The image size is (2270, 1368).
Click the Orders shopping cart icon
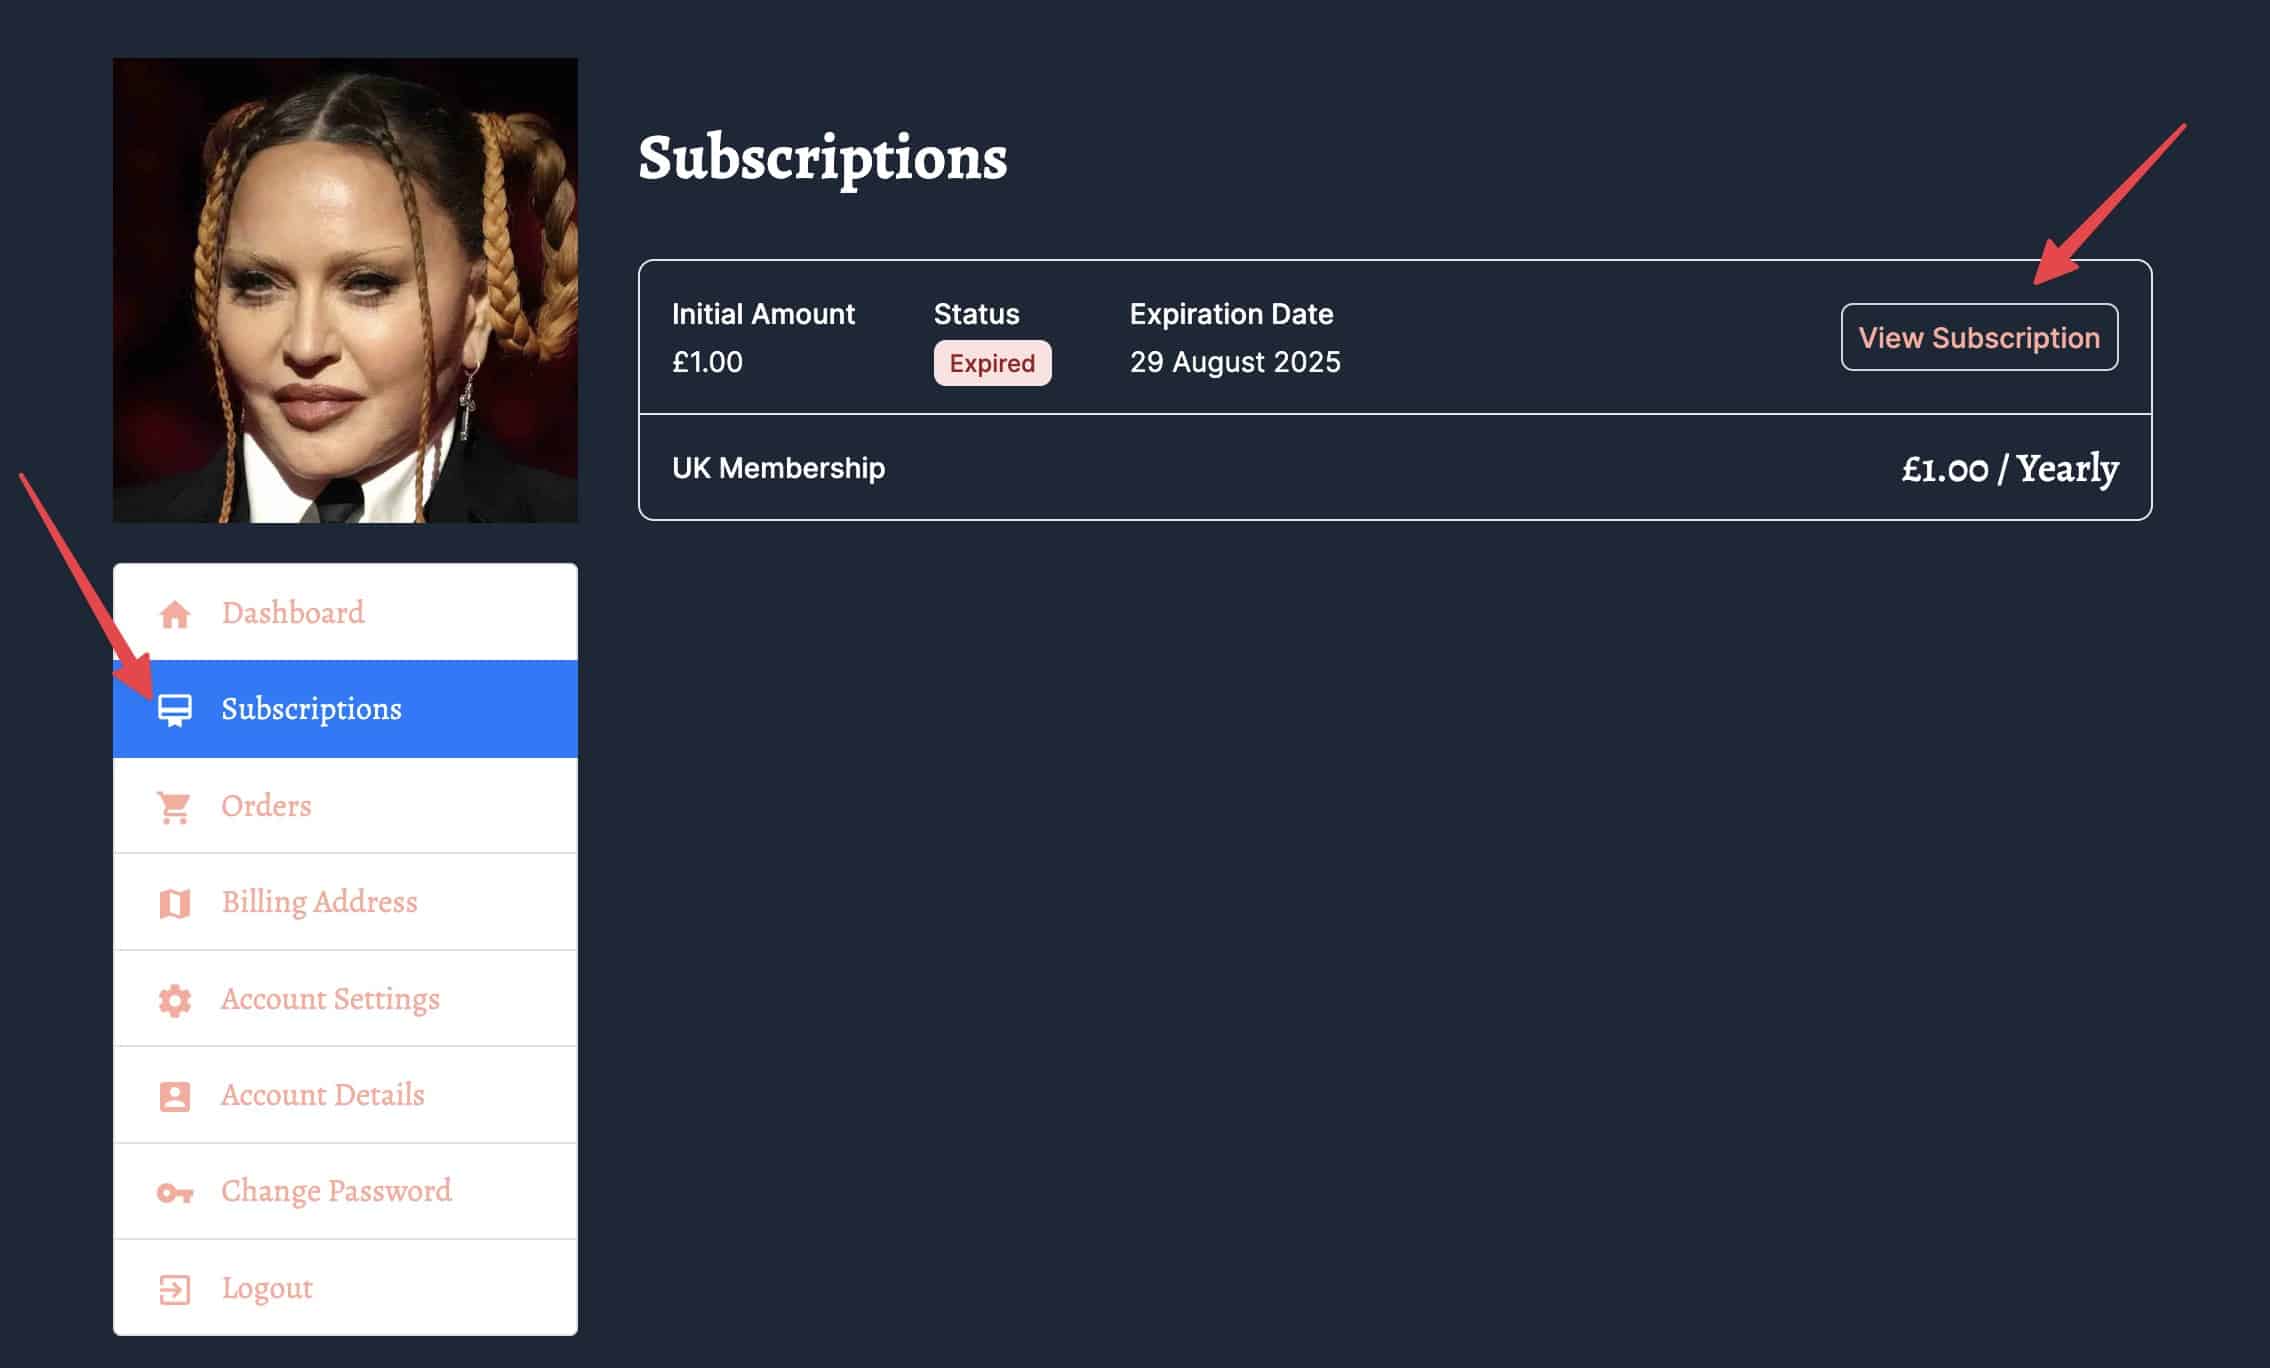(174, 807)
